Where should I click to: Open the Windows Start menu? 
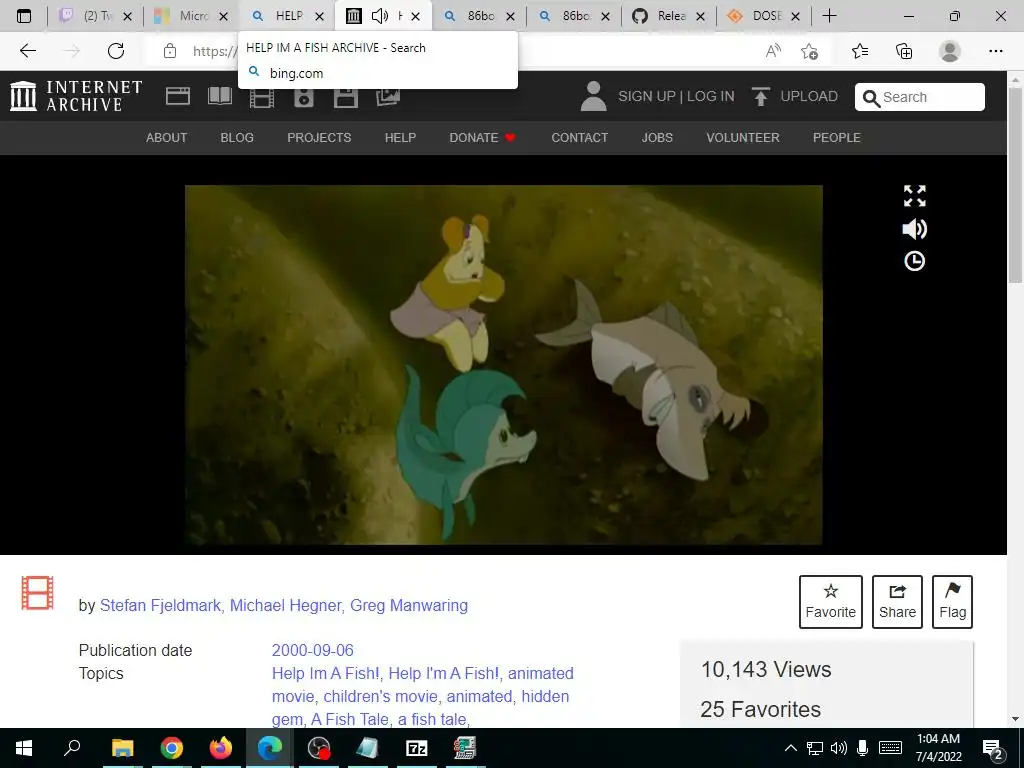click(x=24, y=748)
